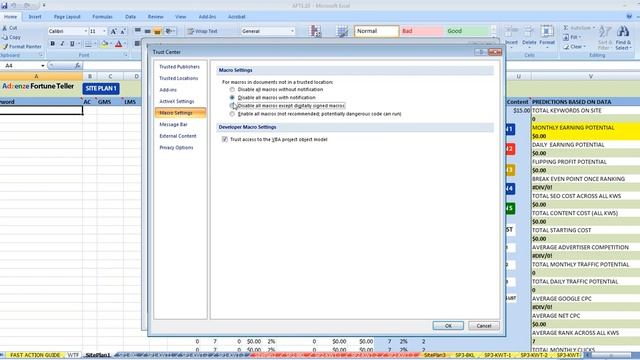Click the highlighted Bottom Align icon
Viewport: 640px width, 360px height.
pos(157,31)
